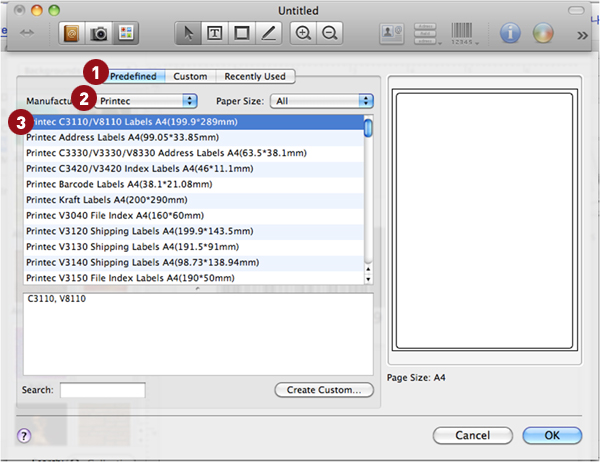The image size is (600, 462).
Task: Select Printec C3110/V8110 Labels A4 row
Action: coord(194,122)
